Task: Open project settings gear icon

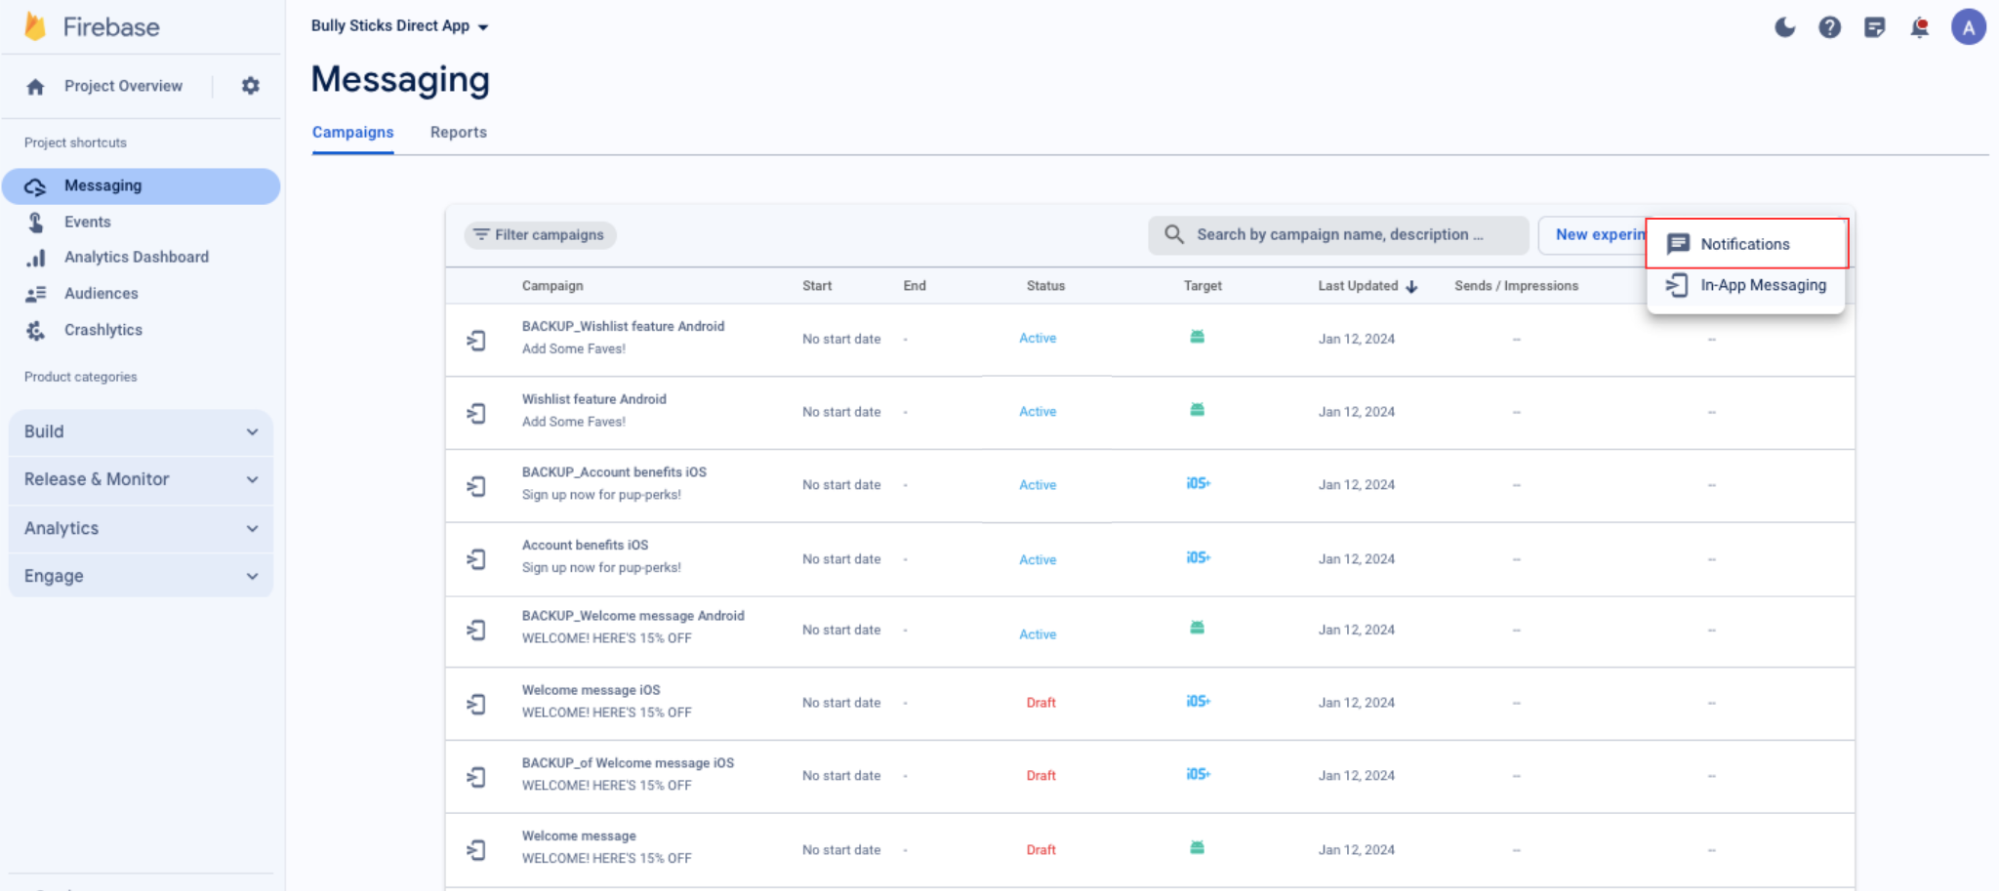Action: pyautogui.click(x=250, y=86)
